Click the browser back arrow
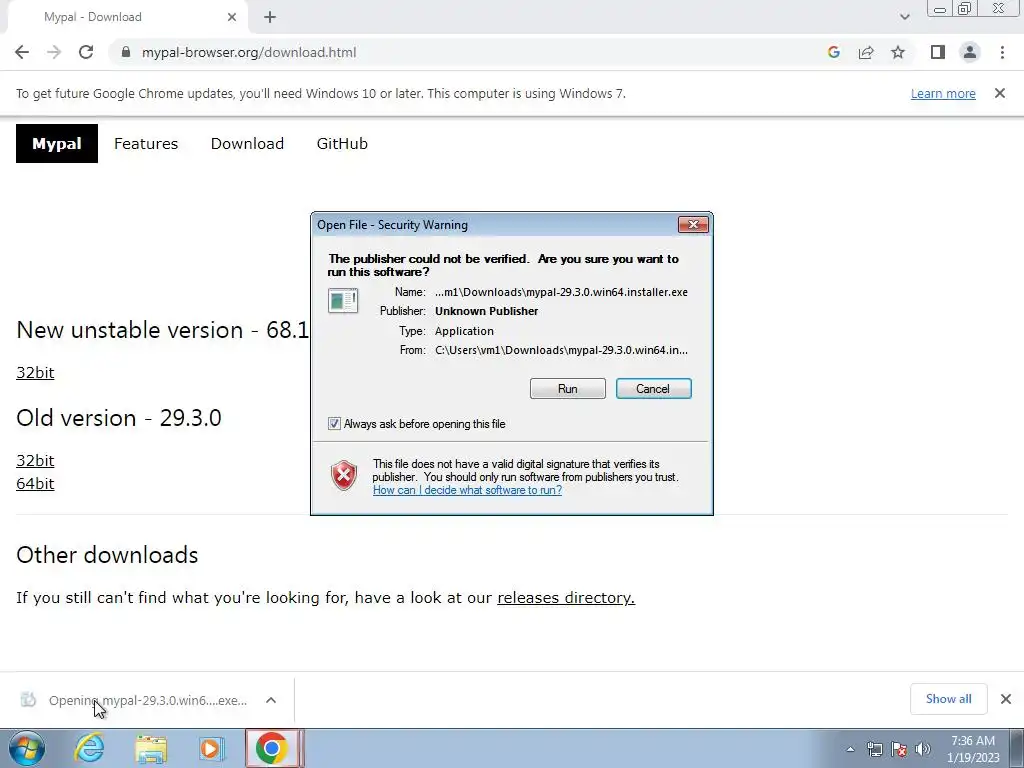 pos(22,52)
